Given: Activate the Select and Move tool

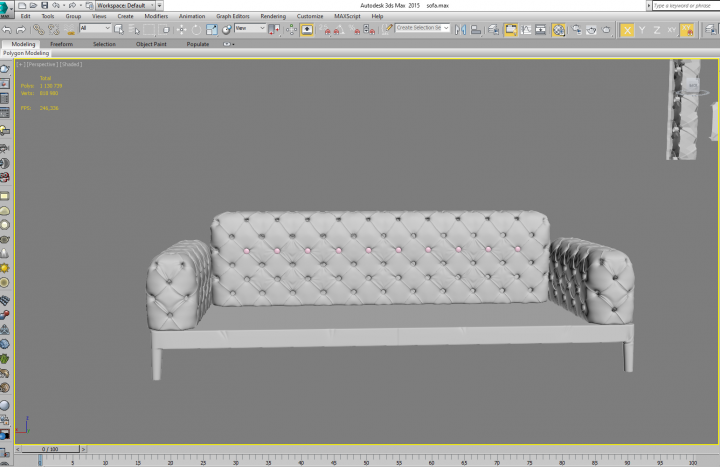Looking at the screenshot, I should [x=182, y=30].
